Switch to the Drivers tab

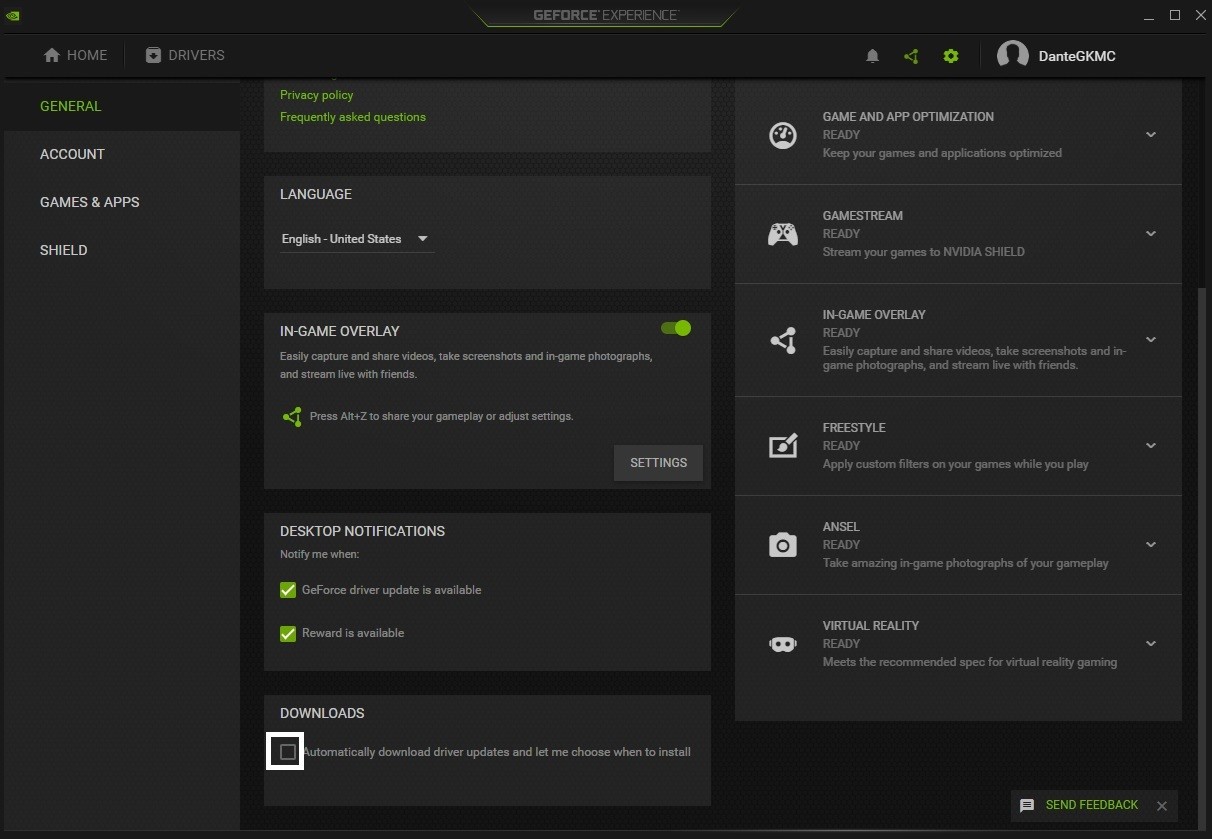click(x=185, y=56)
